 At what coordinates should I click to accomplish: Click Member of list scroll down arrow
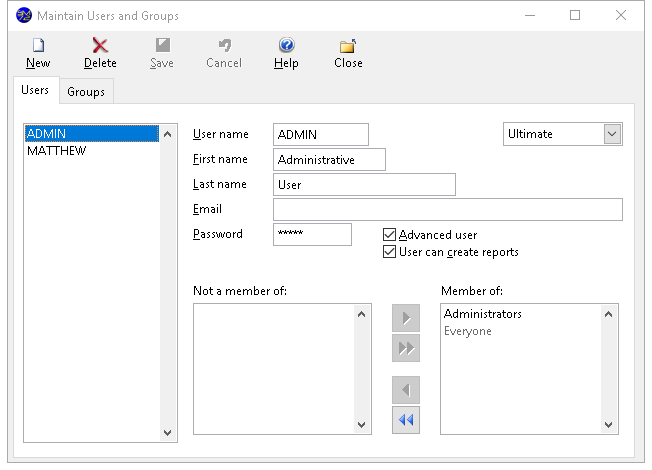click(608, 425)
